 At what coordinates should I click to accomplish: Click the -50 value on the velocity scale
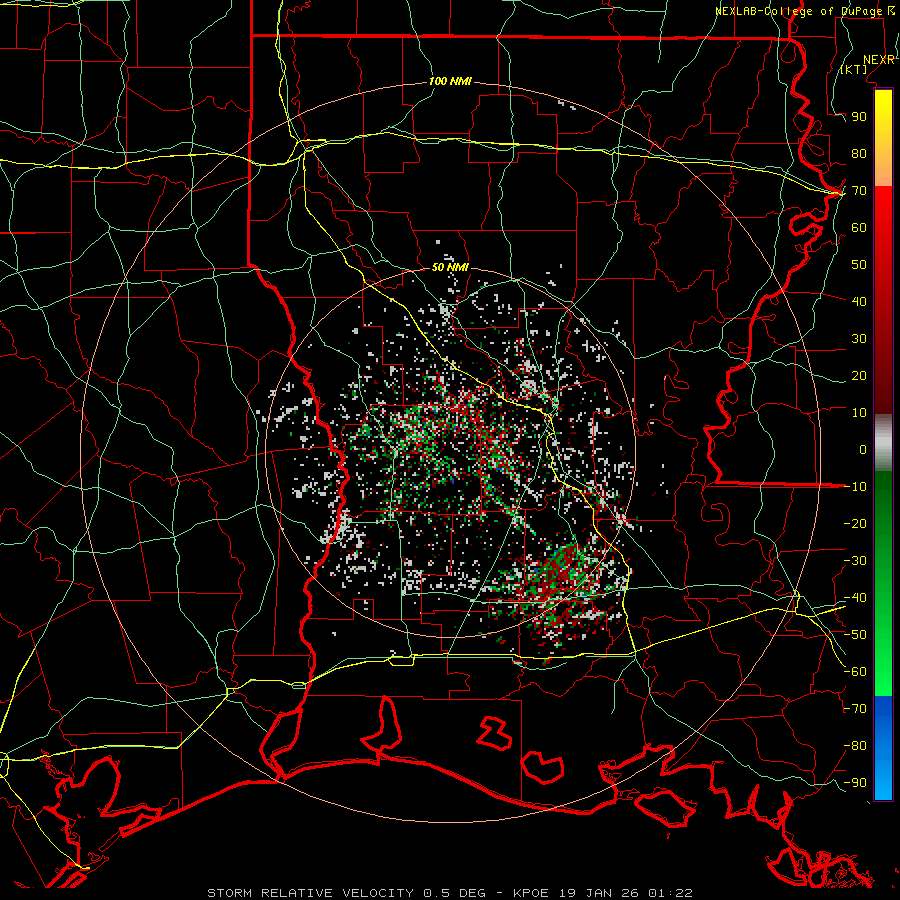855,635
